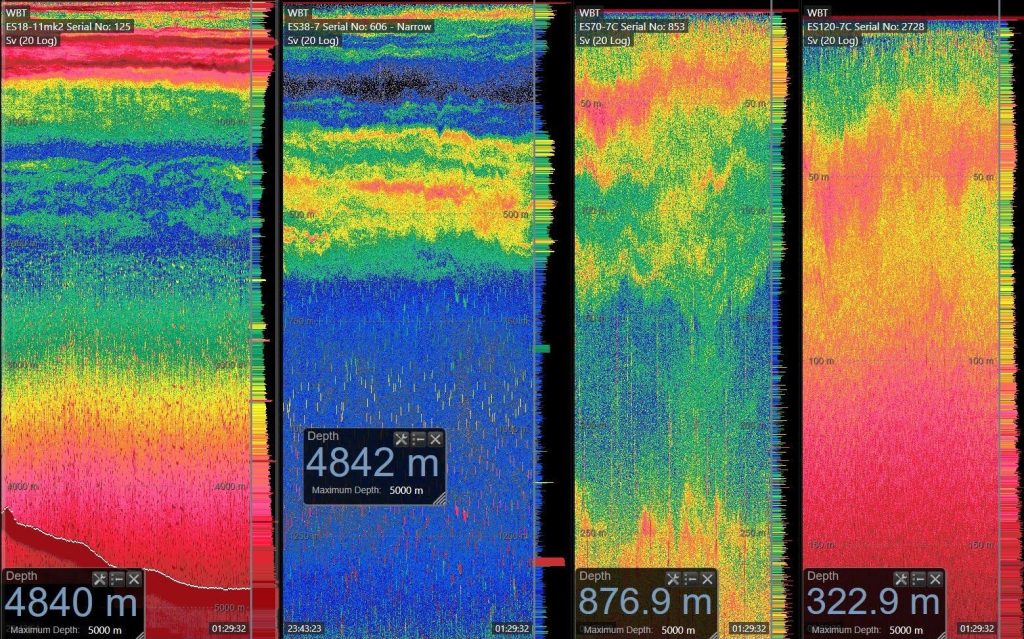Click the list icon on the 4840 m depth panel
This screenshot has width=1024, height=639.
point(118,579)
